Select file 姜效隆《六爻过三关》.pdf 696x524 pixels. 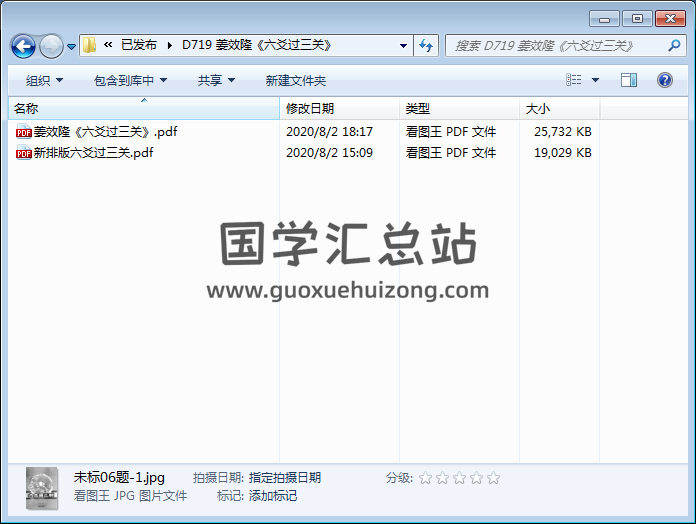[x=105, y=132]
